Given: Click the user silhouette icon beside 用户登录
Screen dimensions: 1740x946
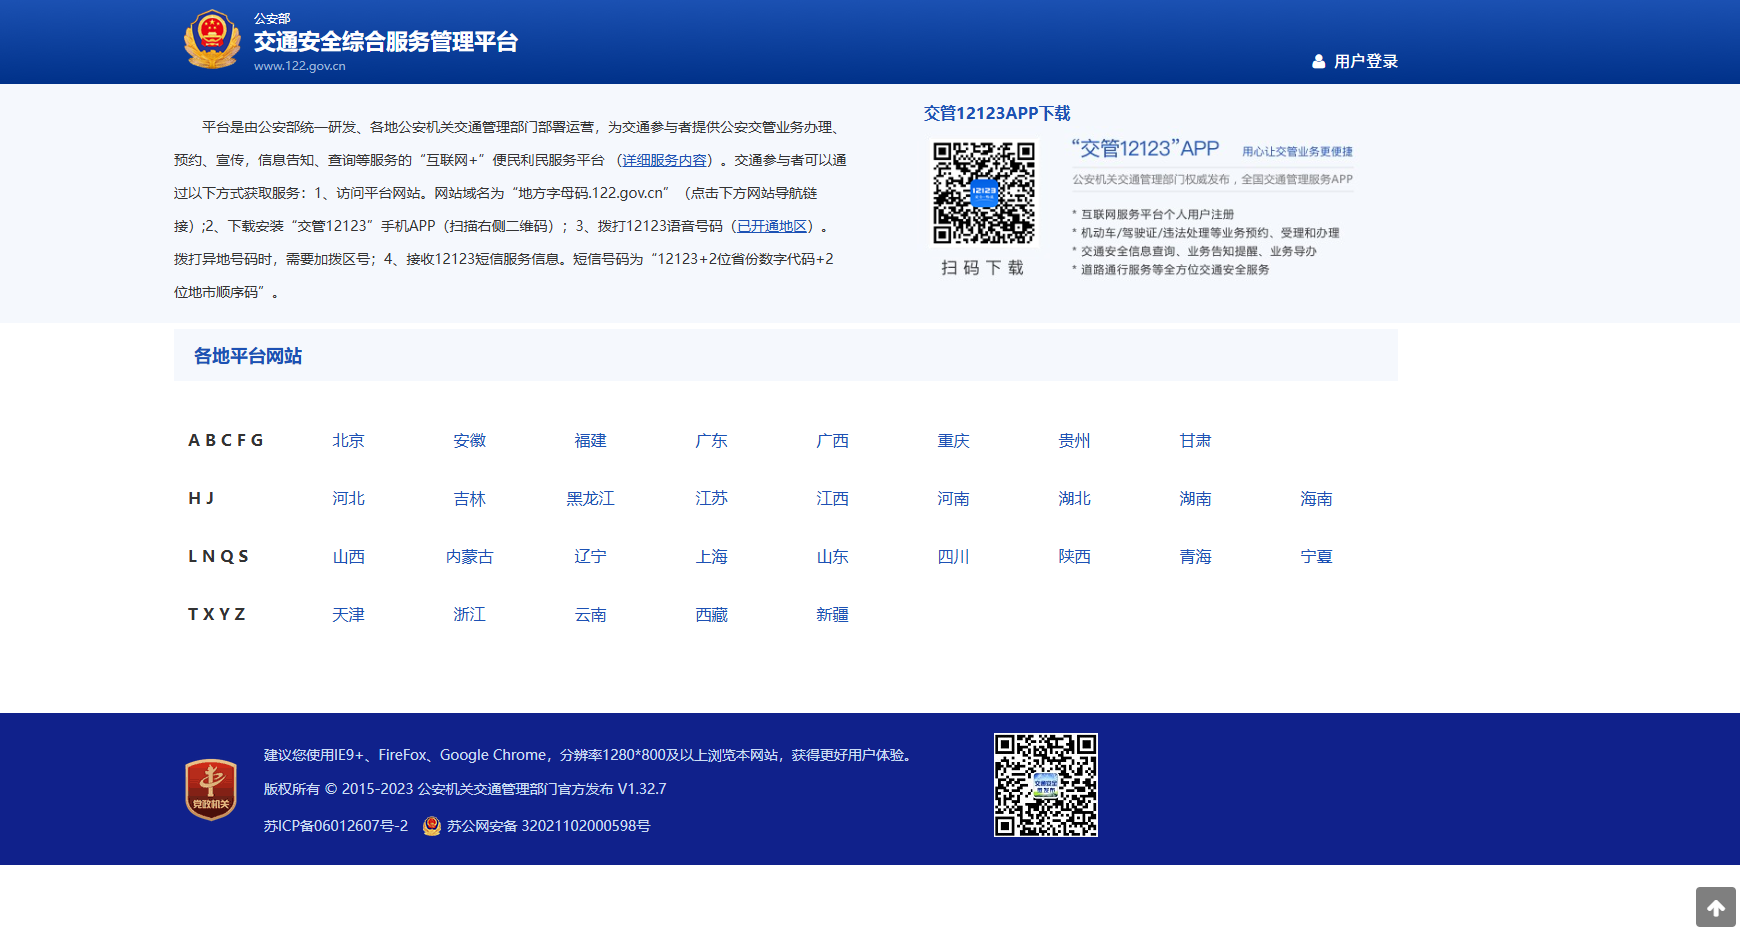Looking at the screenshot, I should pos(1318,61).
